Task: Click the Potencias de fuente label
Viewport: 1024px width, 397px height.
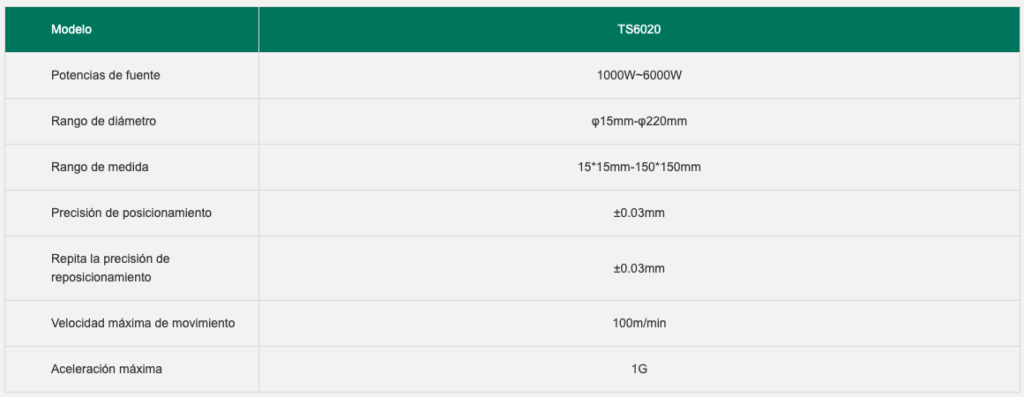Action: point(106,75)
